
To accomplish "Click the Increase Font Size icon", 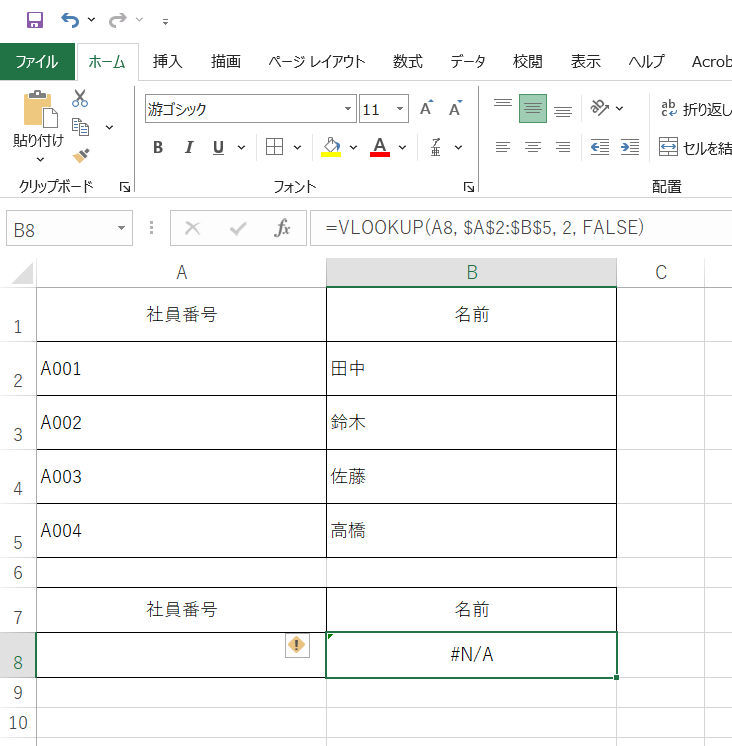I will (x=426, y=109).
